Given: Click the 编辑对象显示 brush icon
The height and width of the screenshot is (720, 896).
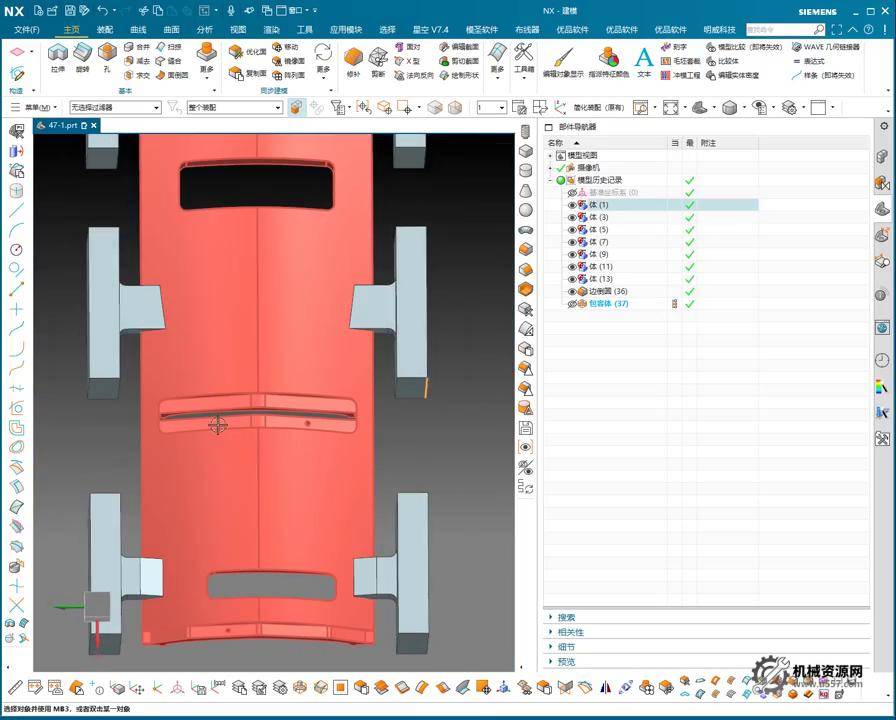Looking at the screenshot, I should pos(563,56).
